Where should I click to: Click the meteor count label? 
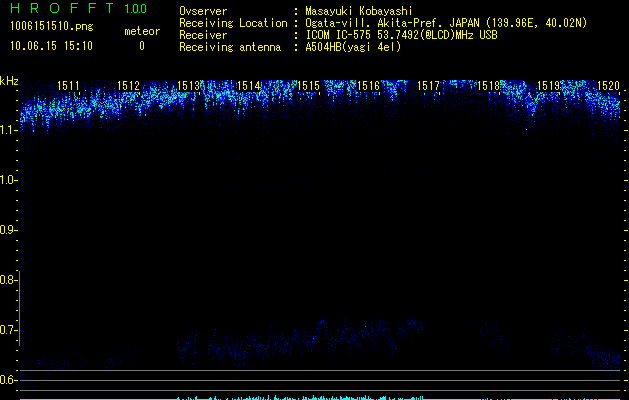tap(142, 31)
